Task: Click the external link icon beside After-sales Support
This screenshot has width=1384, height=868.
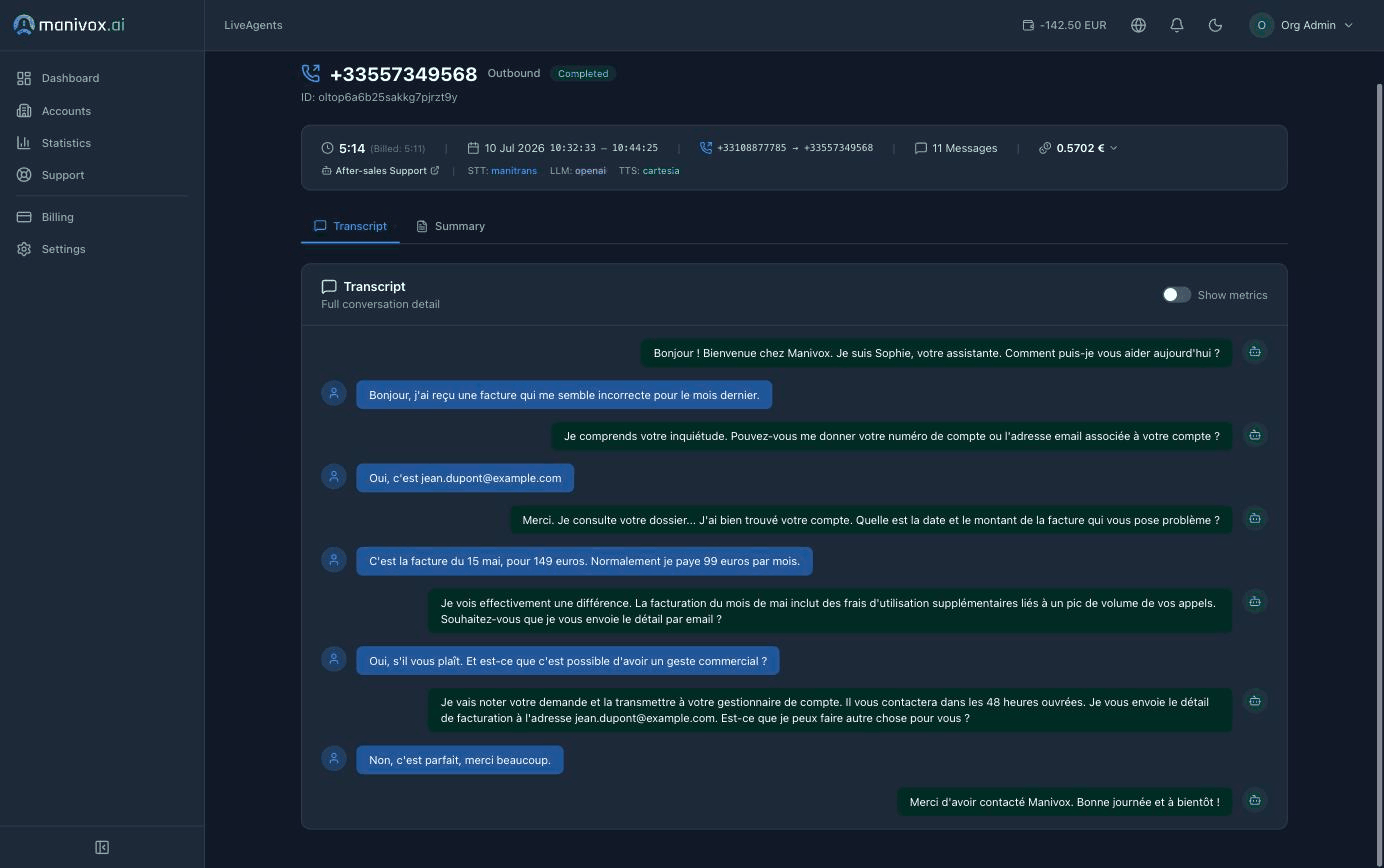Action: (435, 171)
